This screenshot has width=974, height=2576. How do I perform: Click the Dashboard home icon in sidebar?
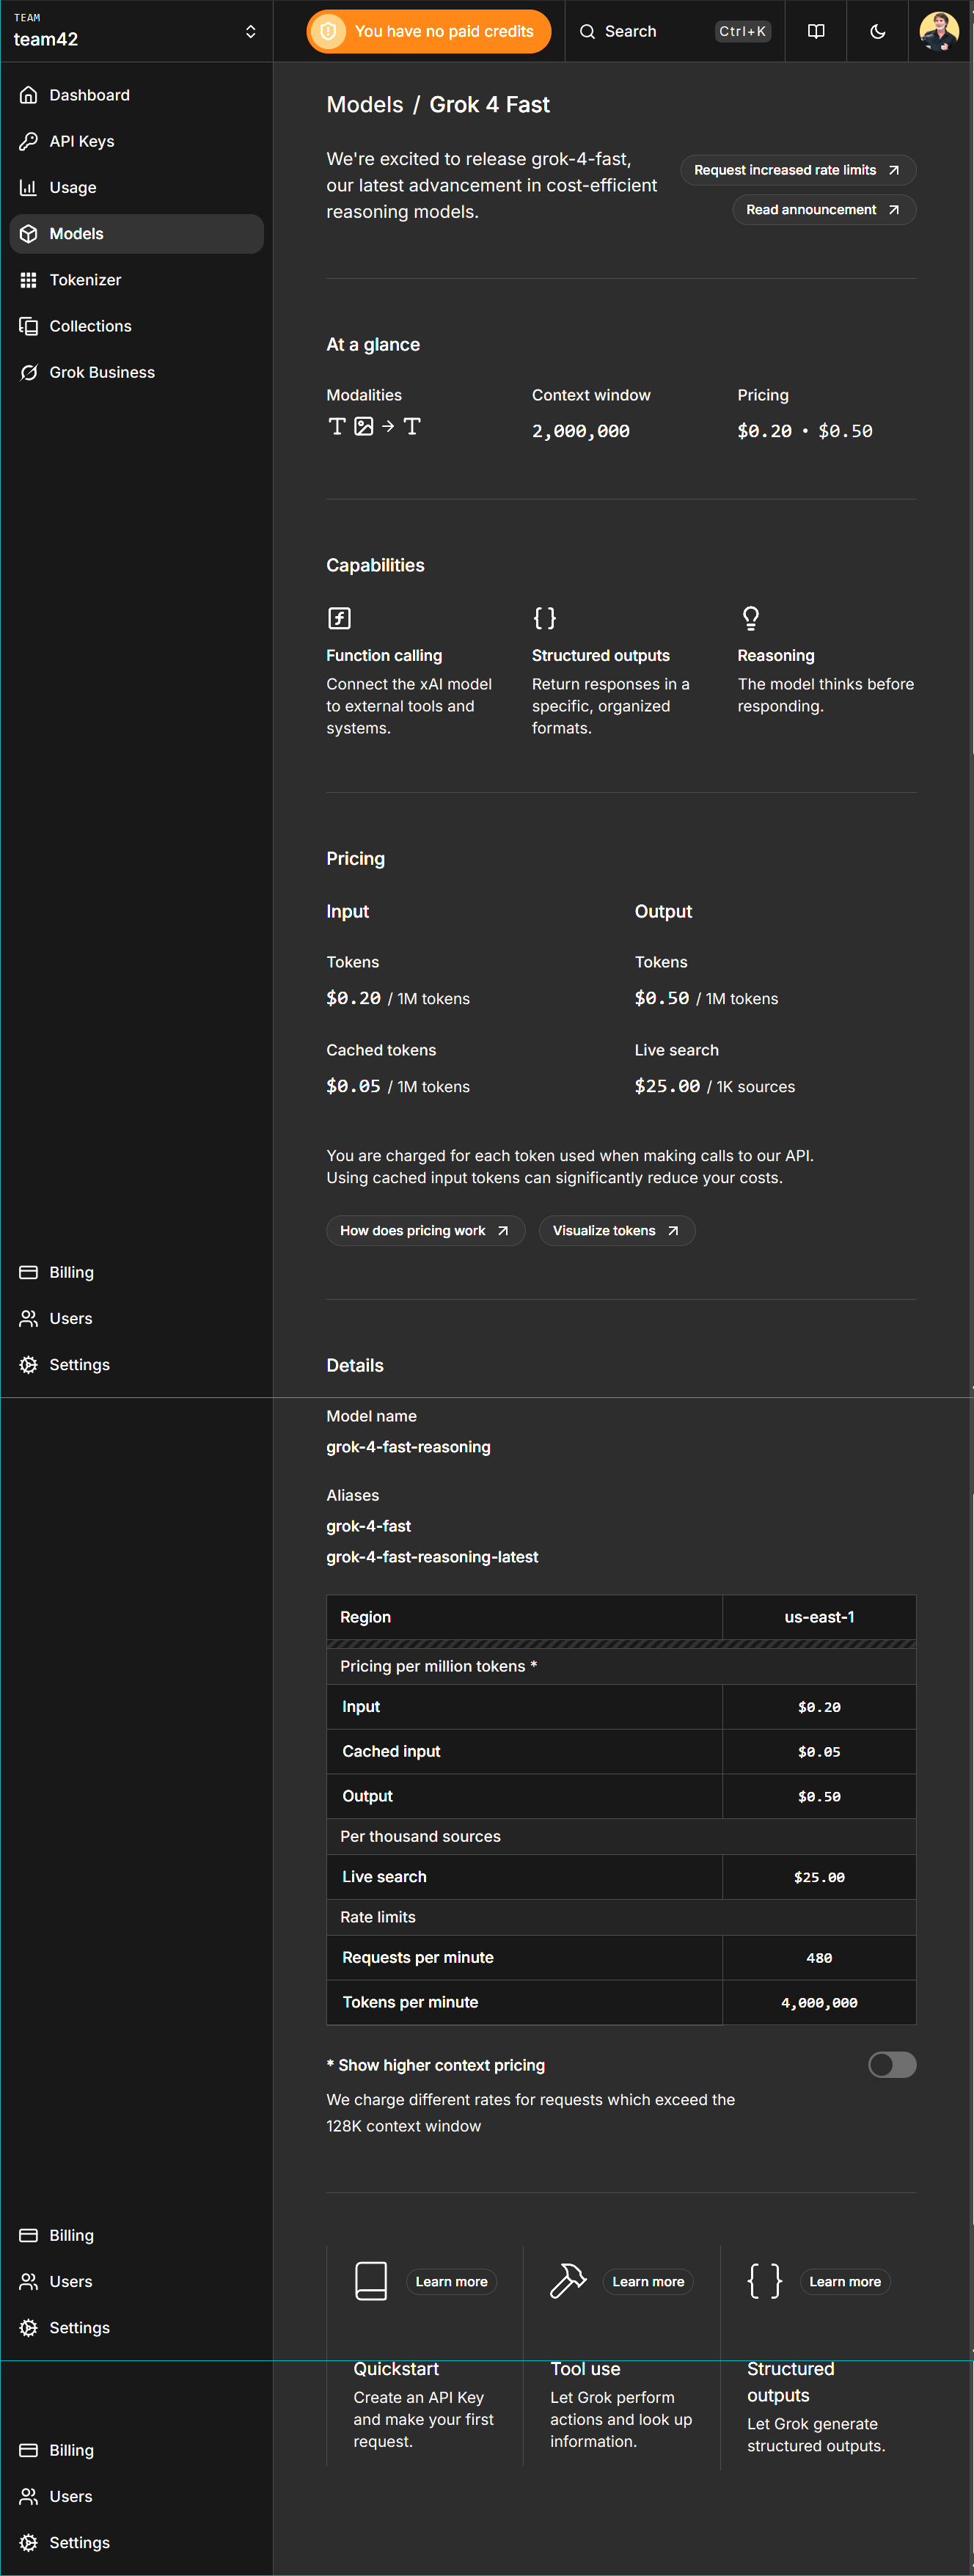(29, 95)
